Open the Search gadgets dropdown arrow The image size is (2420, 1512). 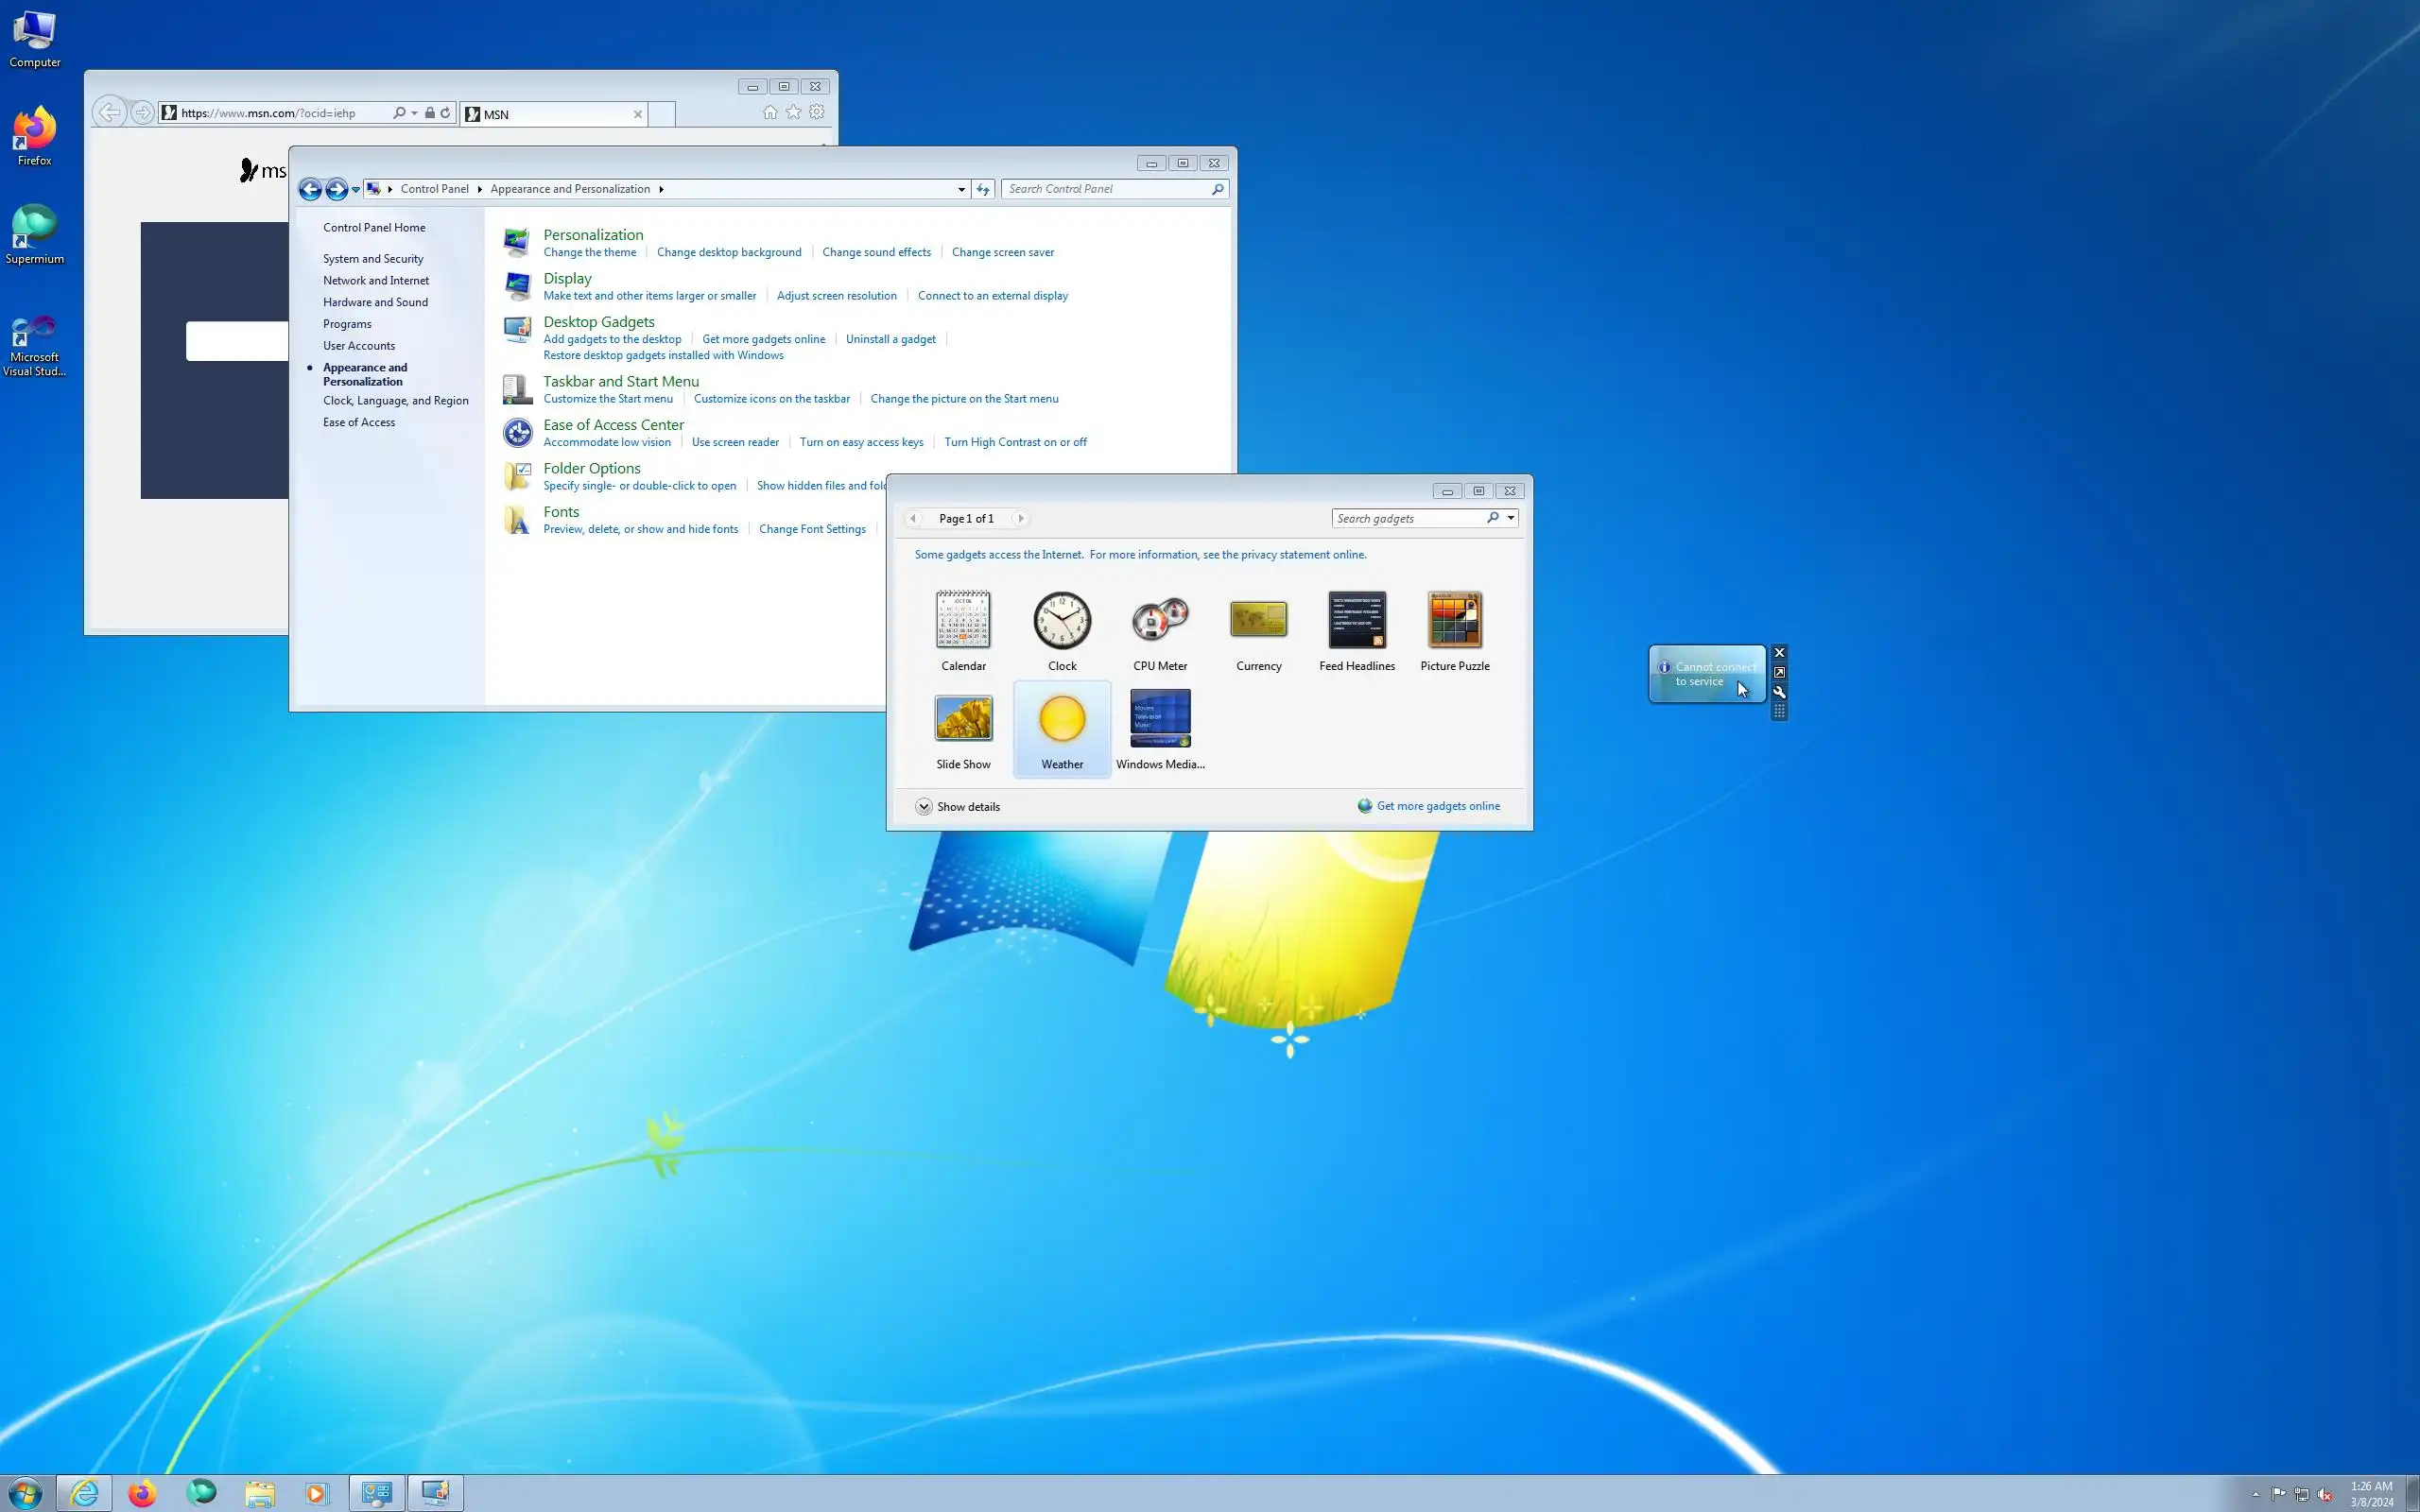click(x=1511, y=518)
